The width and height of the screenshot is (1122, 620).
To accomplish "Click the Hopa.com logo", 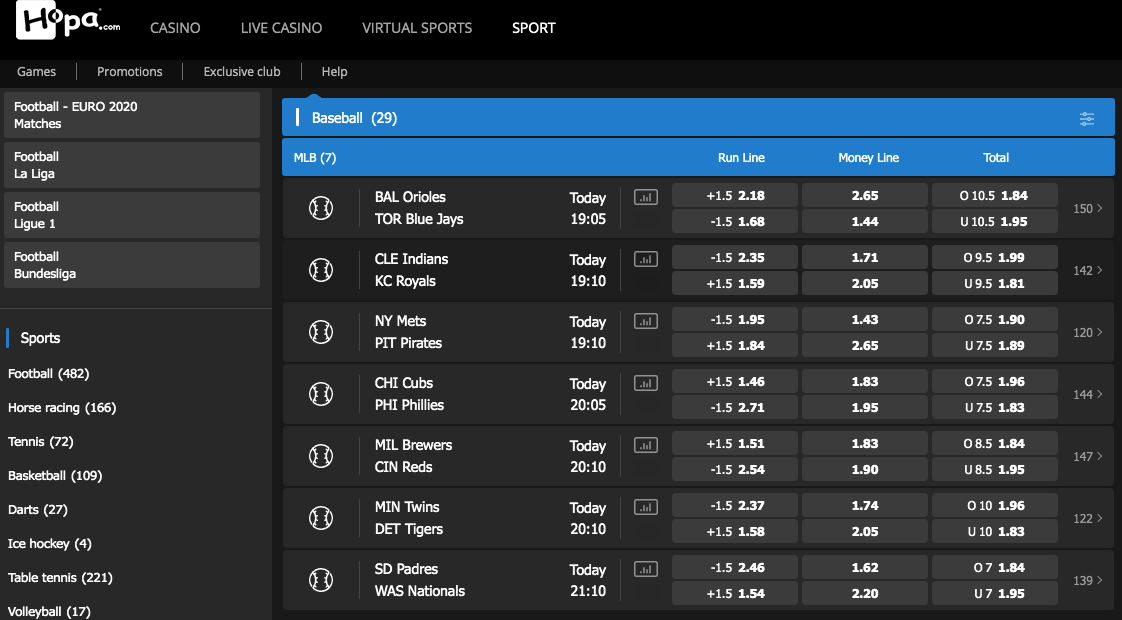I will coord(68,21).
